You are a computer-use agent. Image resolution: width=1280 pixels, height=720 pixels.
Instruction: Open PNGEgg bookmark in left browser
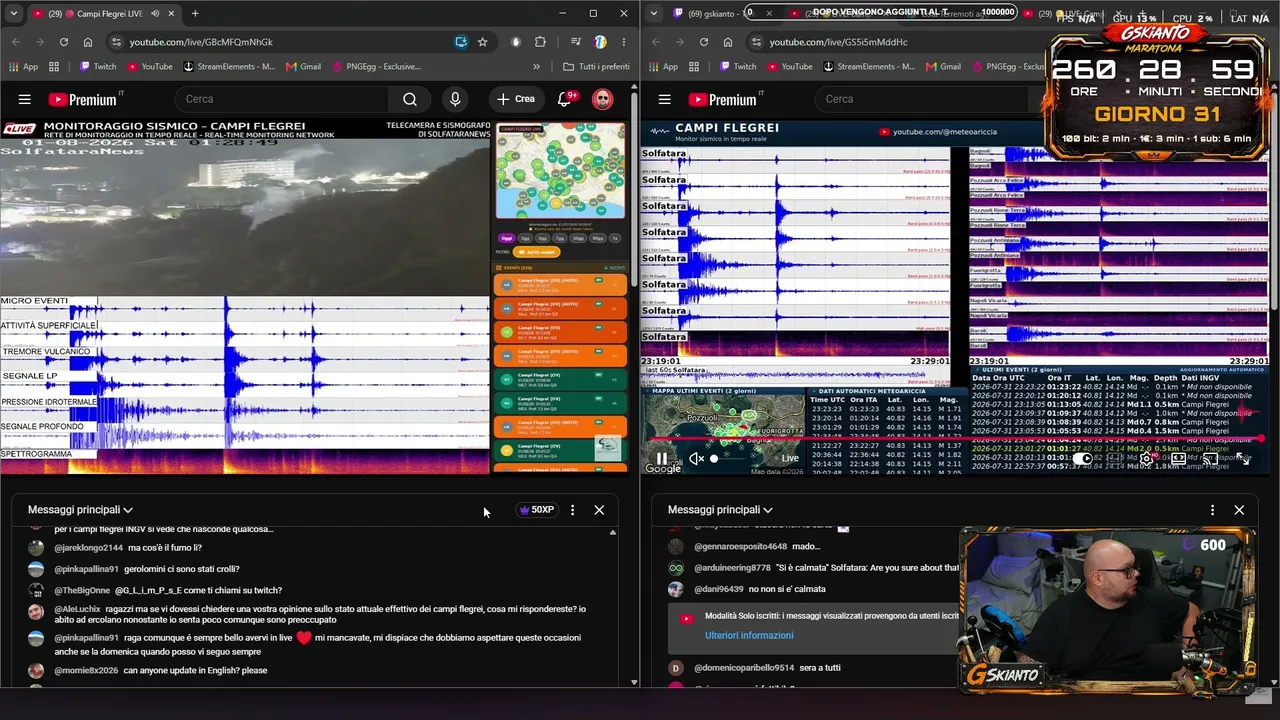pos(375,67)
